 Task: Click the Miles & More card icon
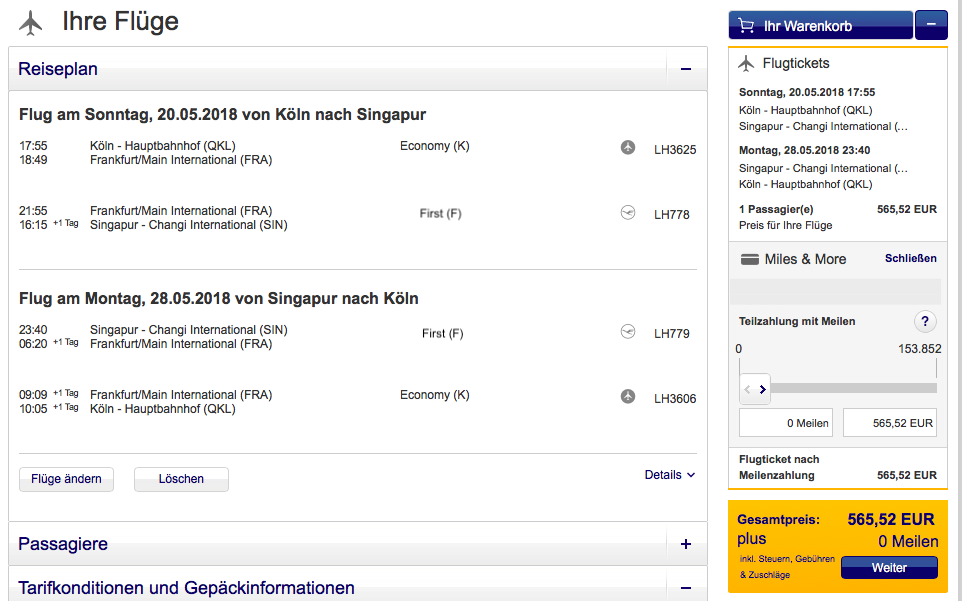tap(749, 259)
